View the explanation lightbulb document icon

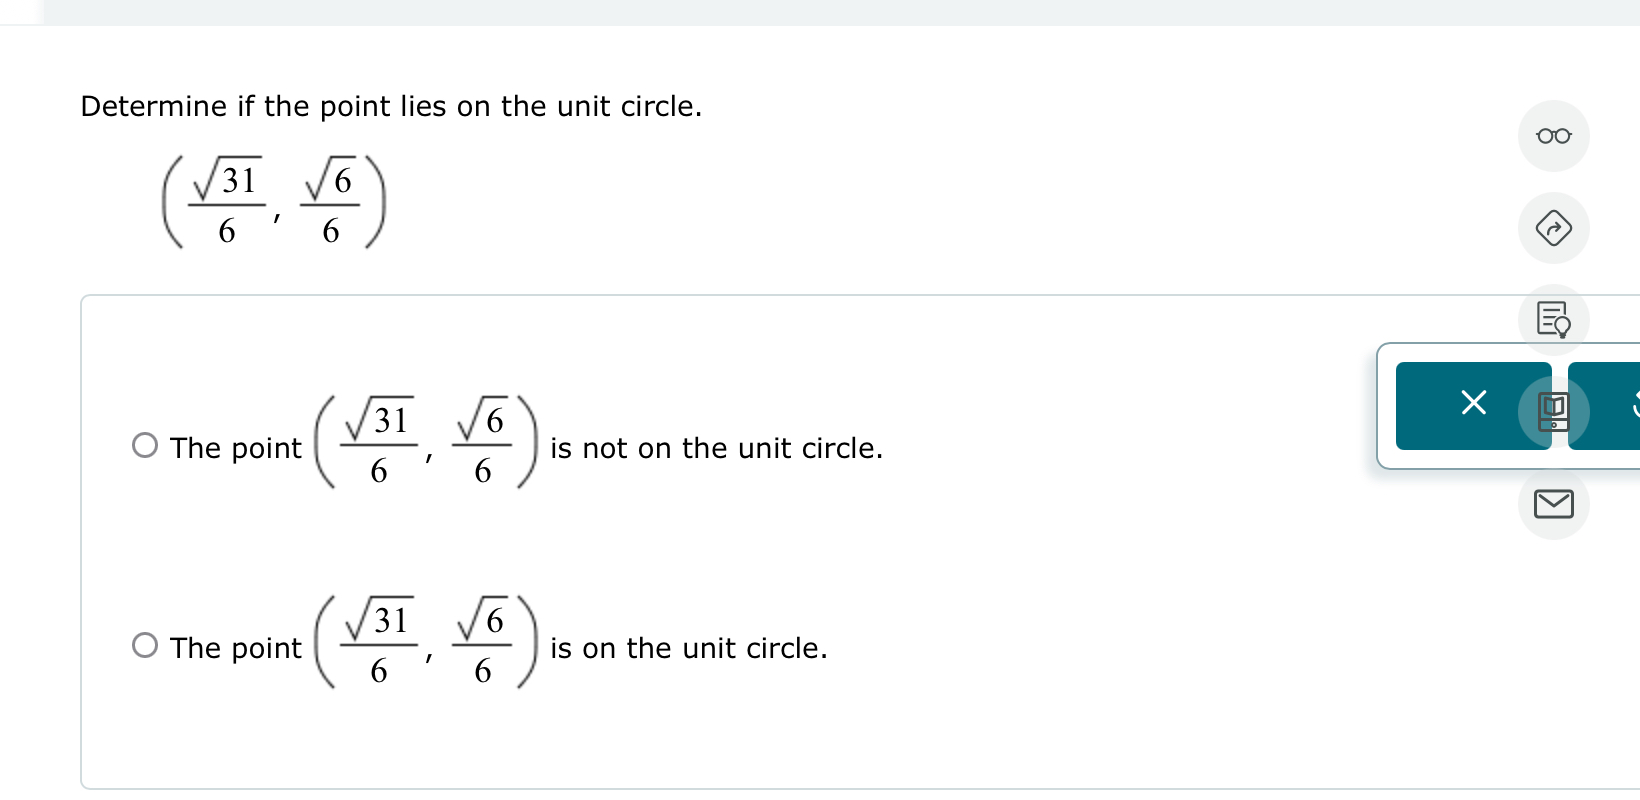coord(1553,319)
